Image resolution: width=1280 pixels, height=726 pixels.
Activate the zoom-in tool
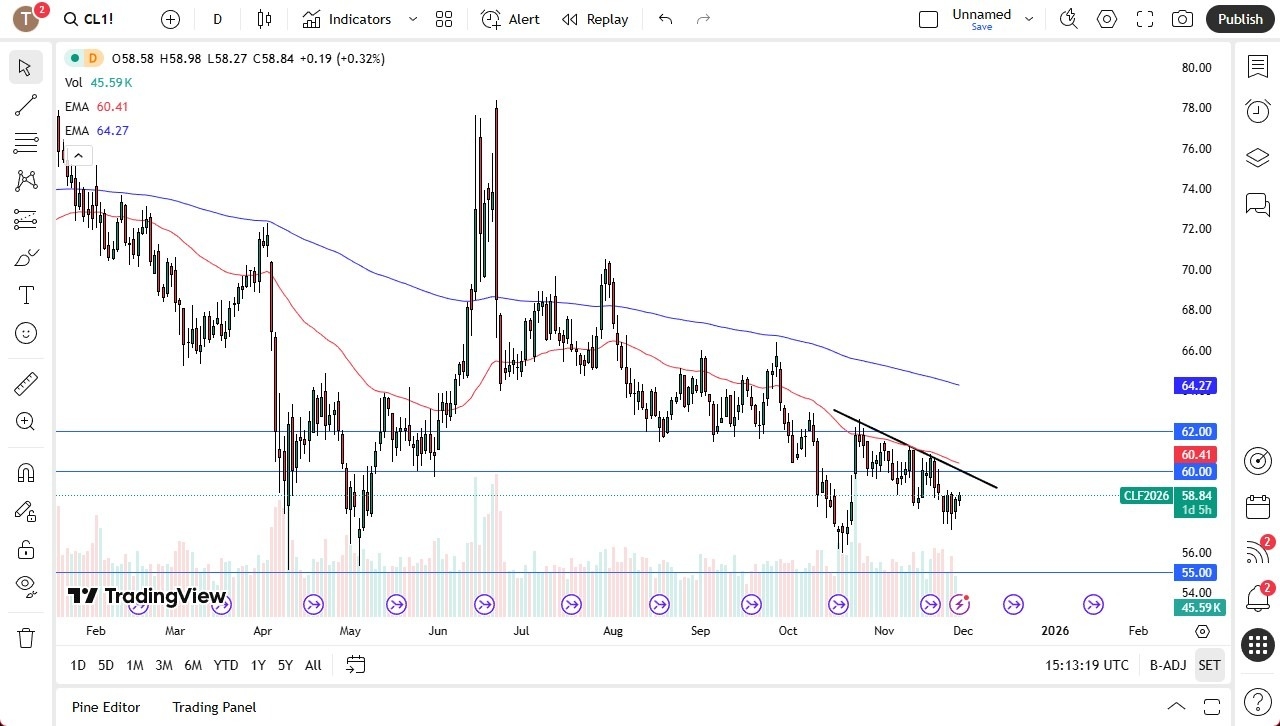[x=25, y=421]
